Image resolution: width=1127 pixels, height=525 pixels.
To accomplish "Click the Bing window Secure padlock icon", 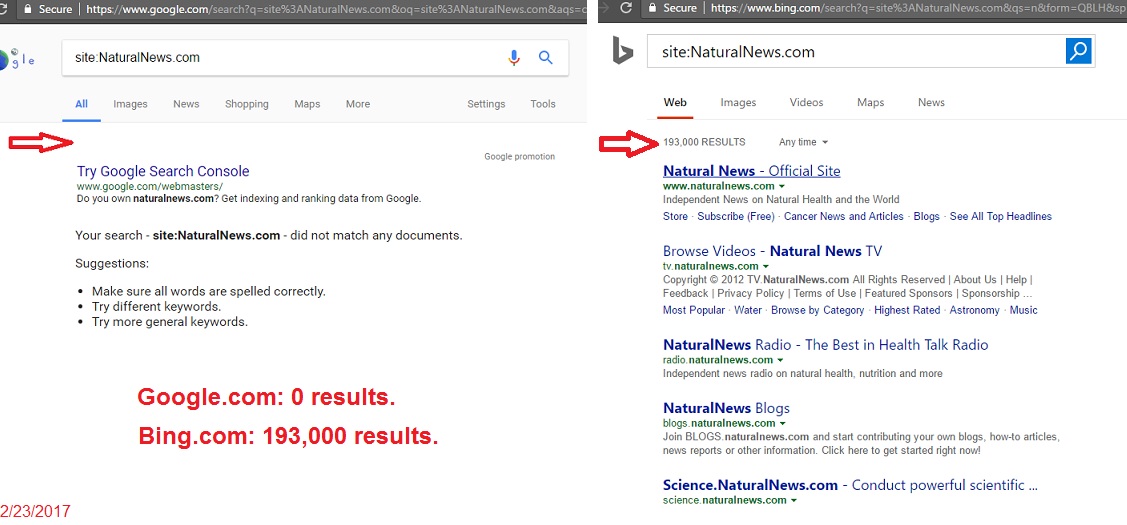I will pyautogui.click(x=653, y=9).
